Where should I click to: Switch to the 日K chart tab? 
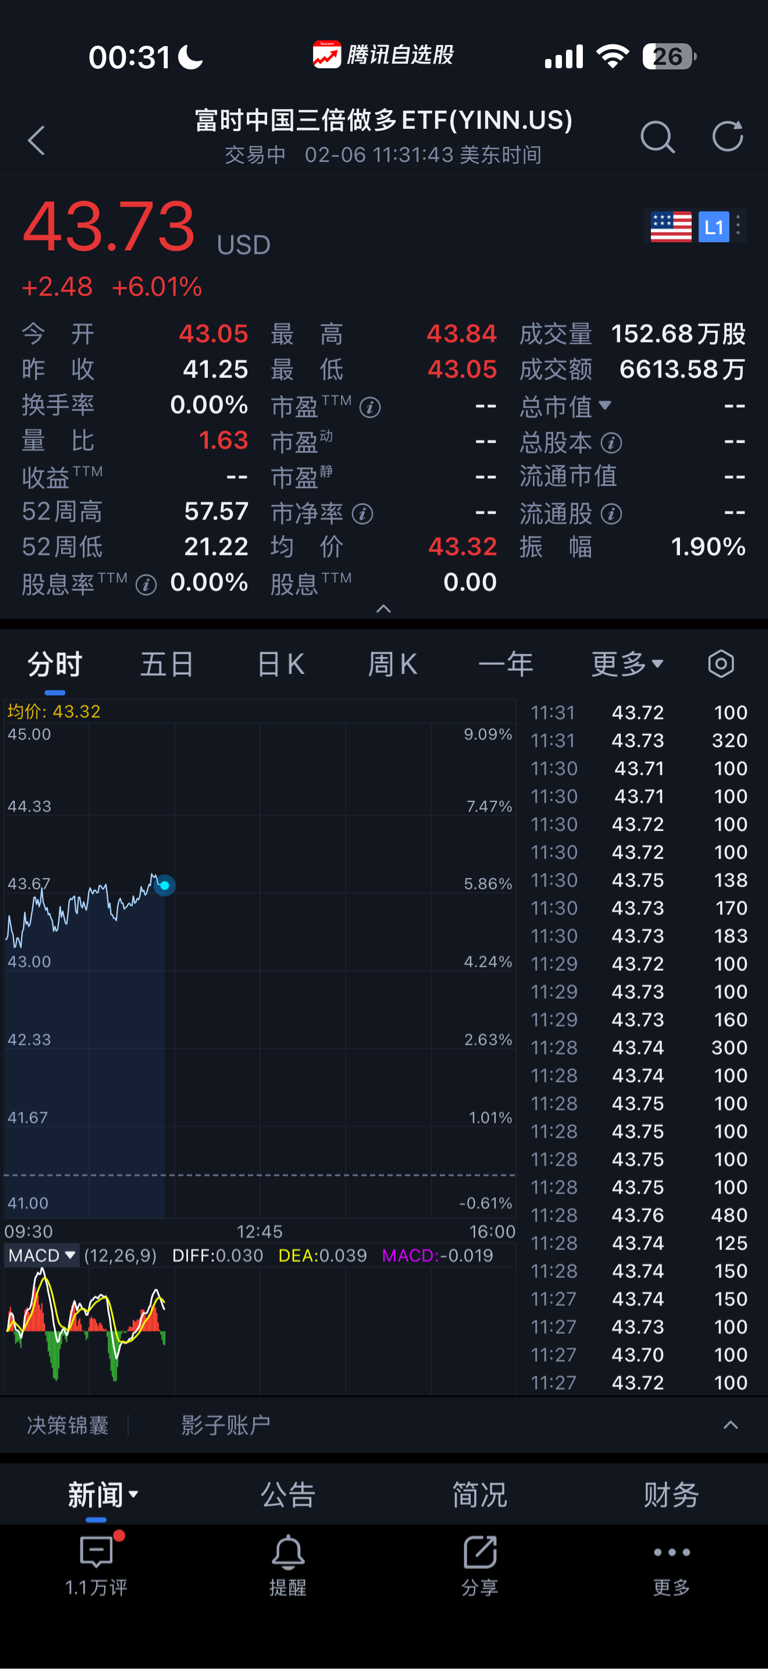click(x=280, y=664)
